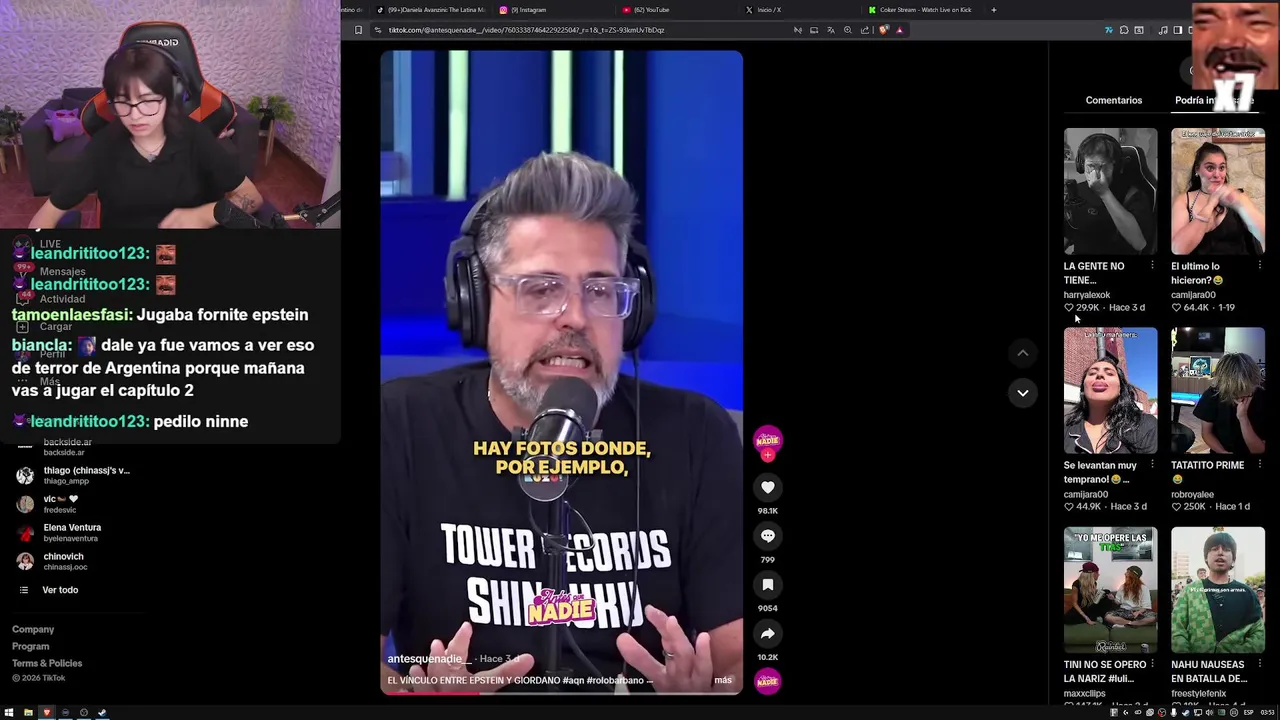Image resolution: width=1280 pixels, height=720 pixels.
Task: Open sound disc icon below share
Action: pos(767,681)
